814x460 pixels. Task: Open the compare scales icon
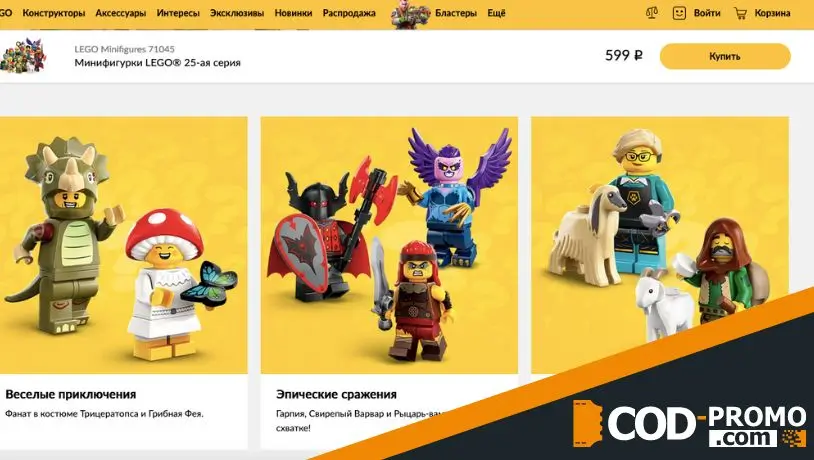[x=652, y=13]
